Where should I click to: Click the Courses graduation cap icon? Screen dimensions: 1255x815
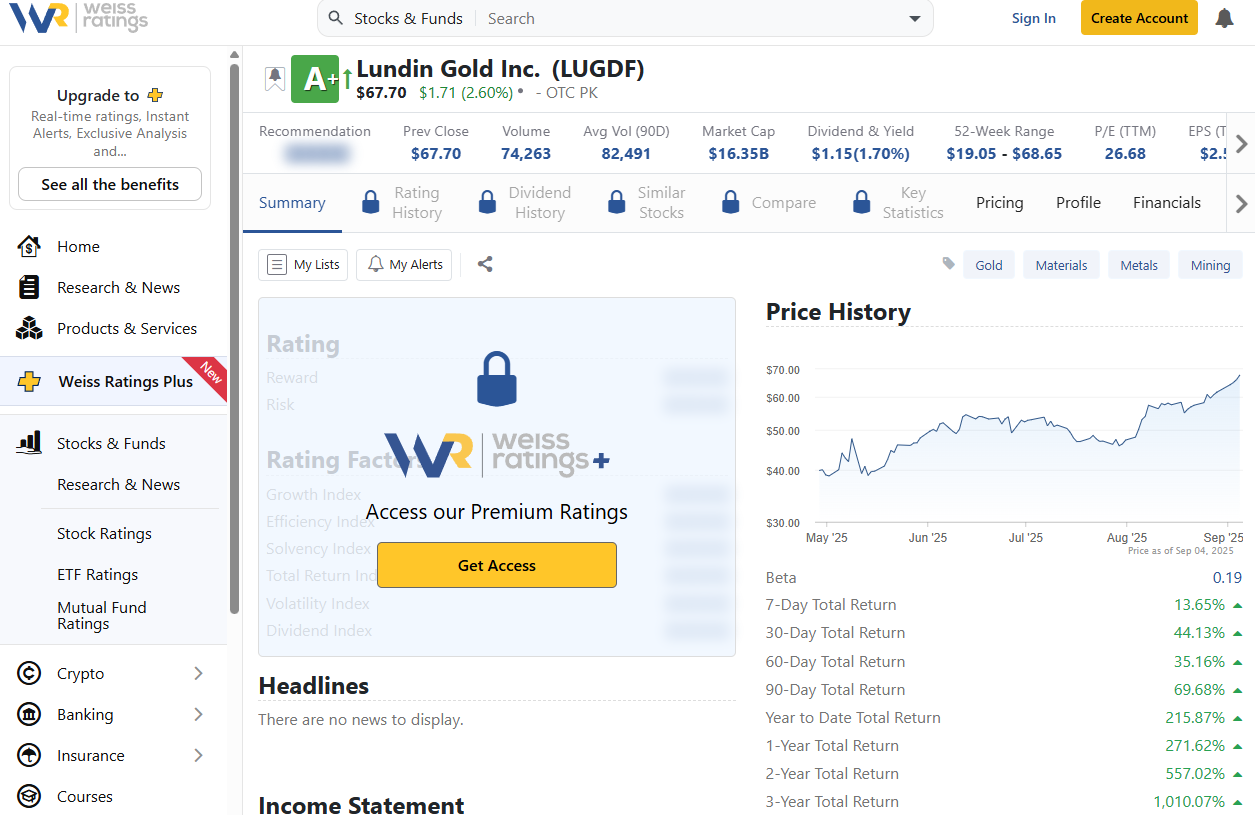(x=29, y=796)
